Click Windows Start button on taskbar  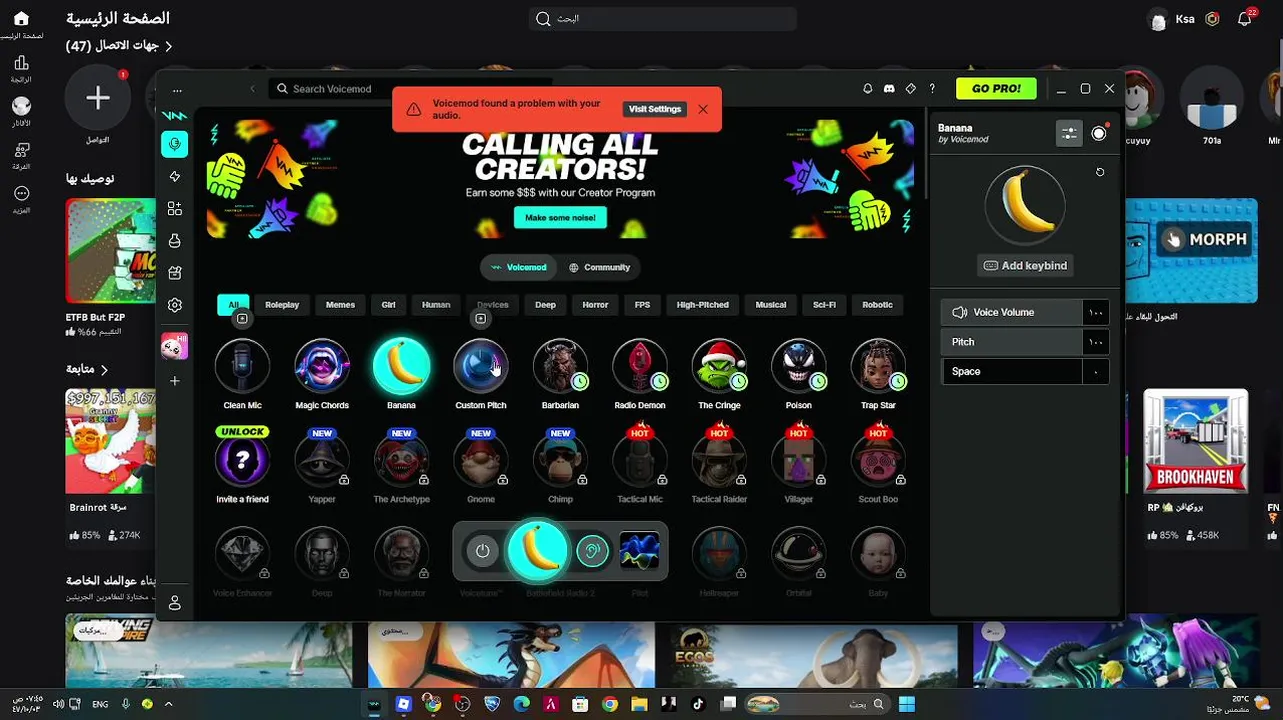tap(906, 704)
